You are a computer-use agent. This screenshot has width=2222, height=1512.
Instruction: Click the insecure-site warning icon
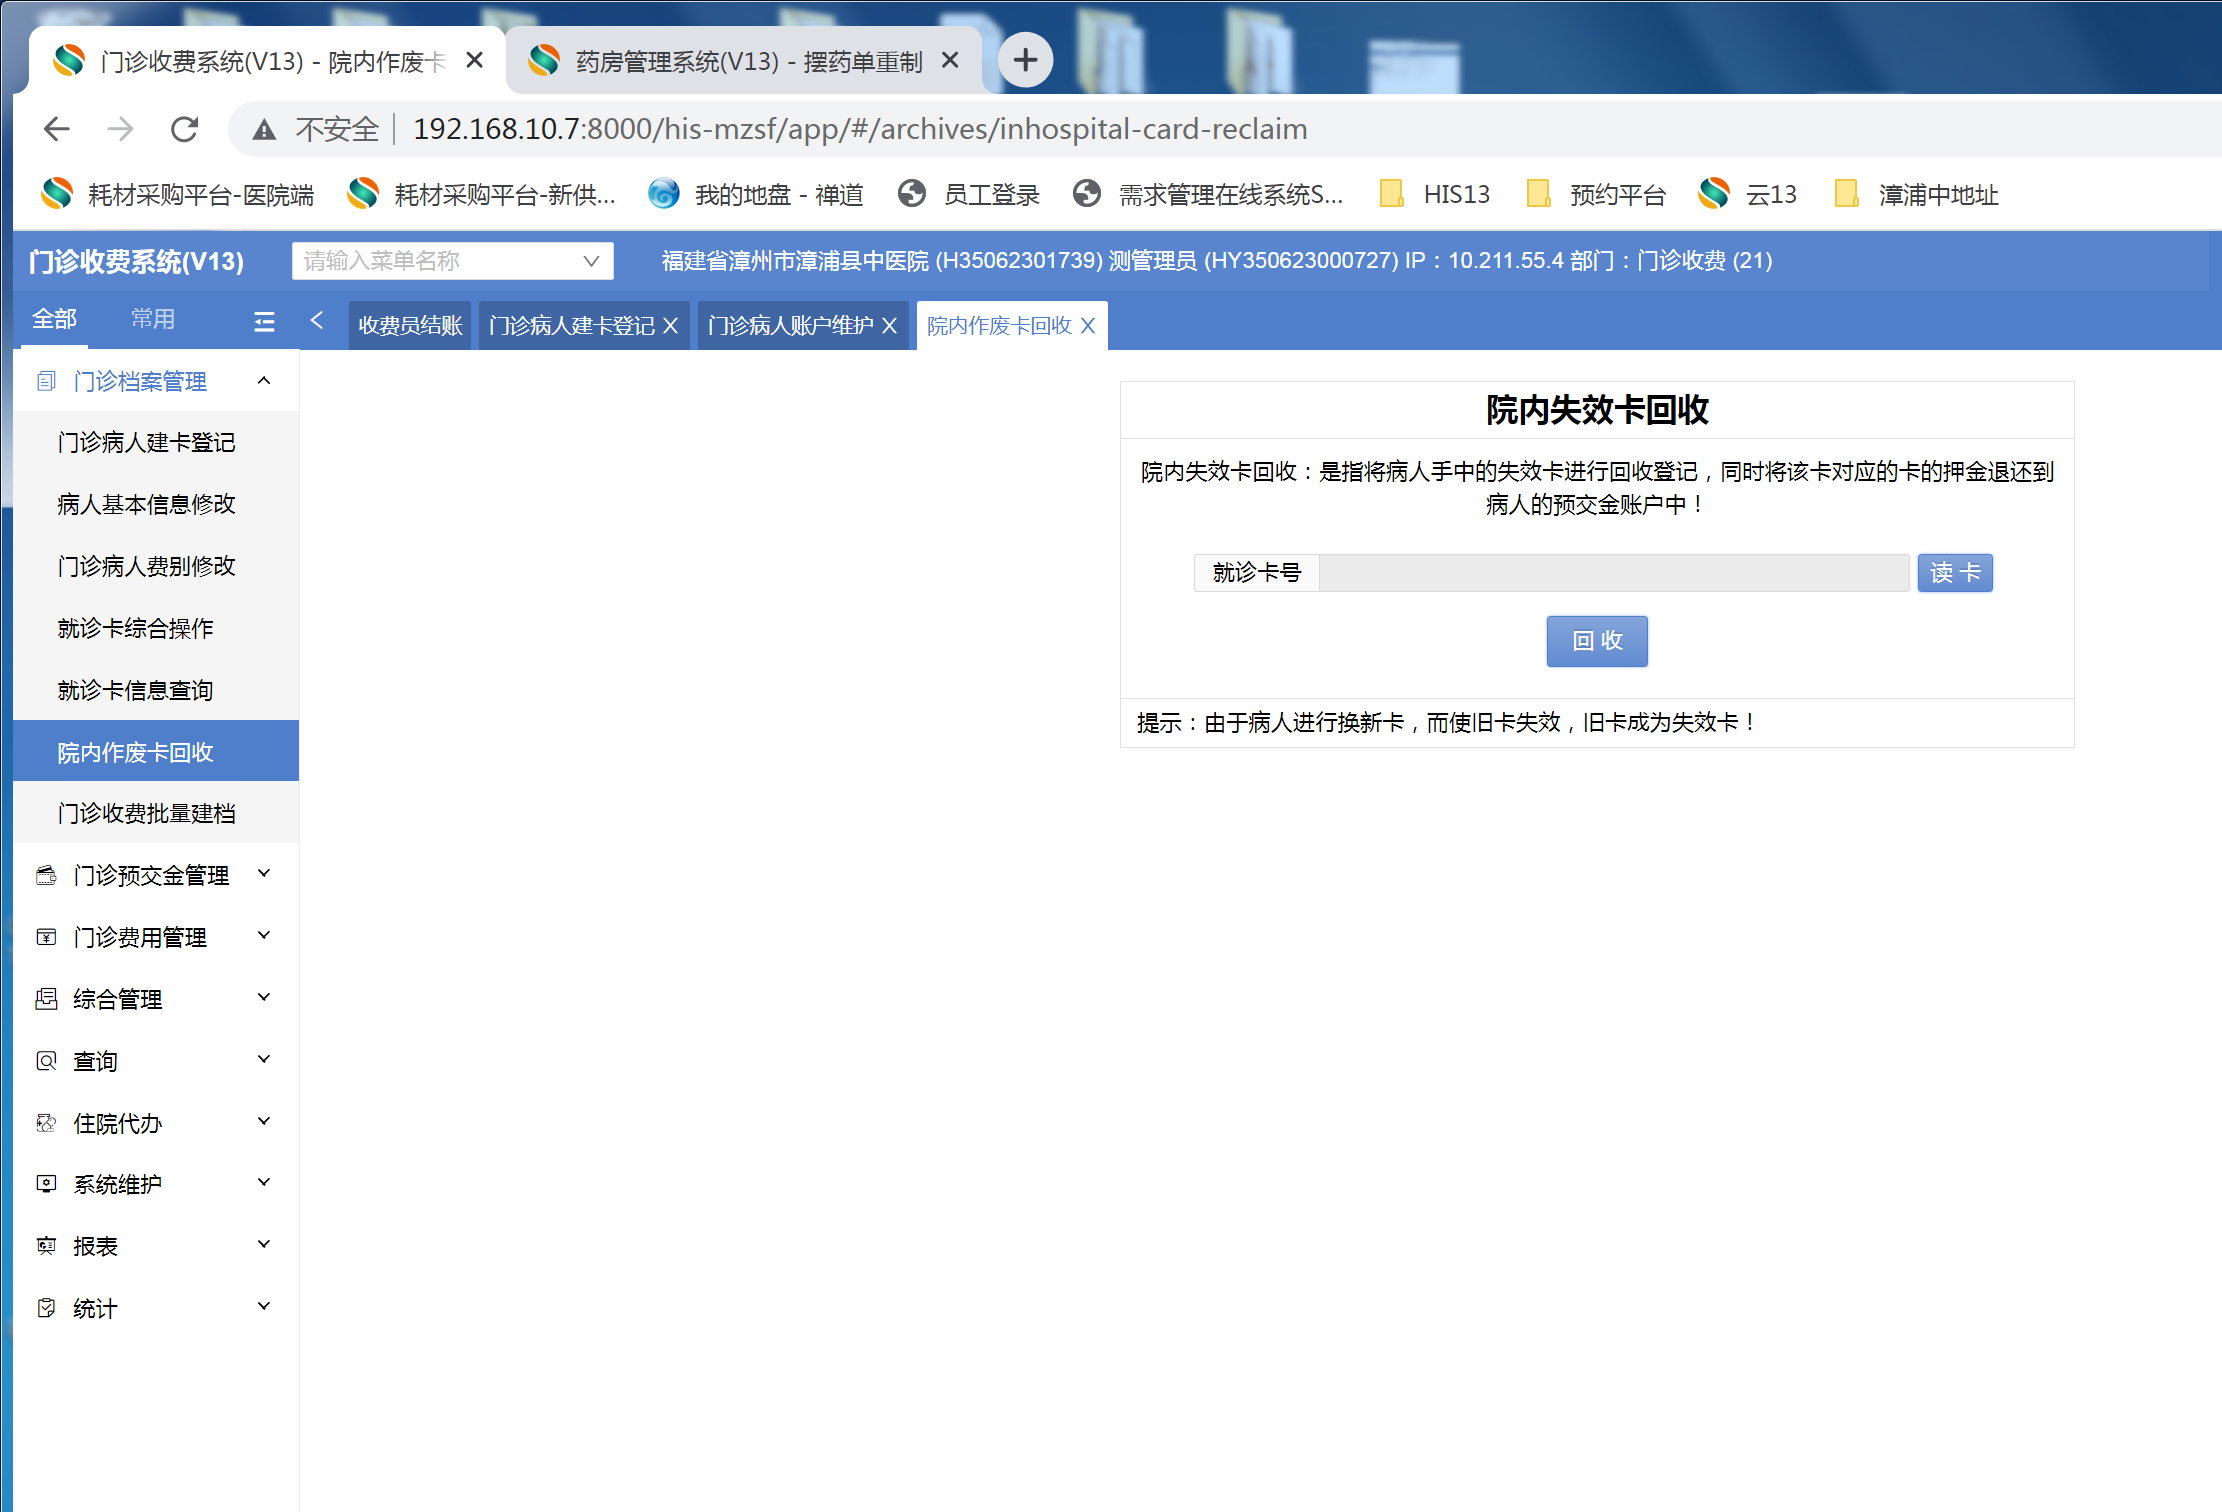click(x=264, y=130)
